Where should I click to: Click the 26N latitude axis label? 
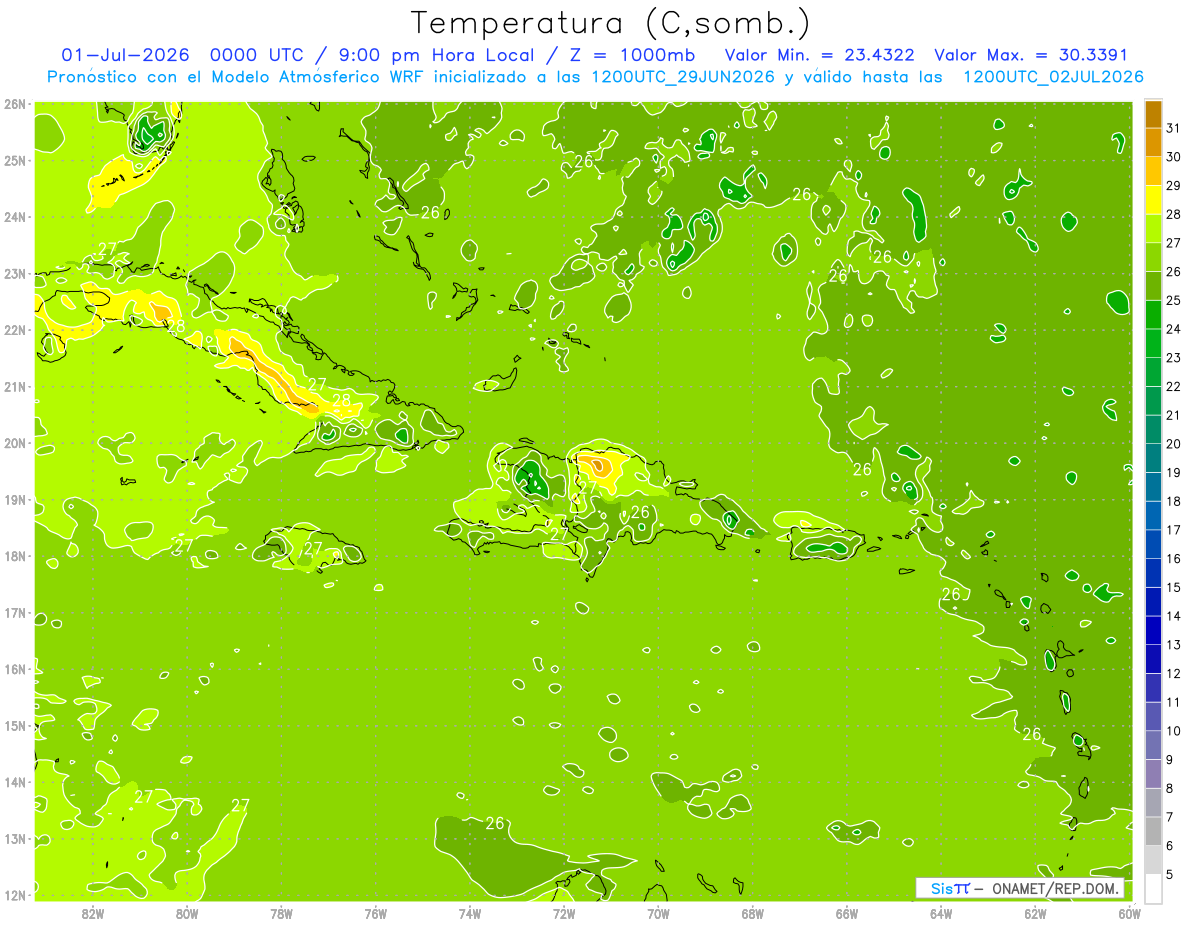(x=15, y=104)
